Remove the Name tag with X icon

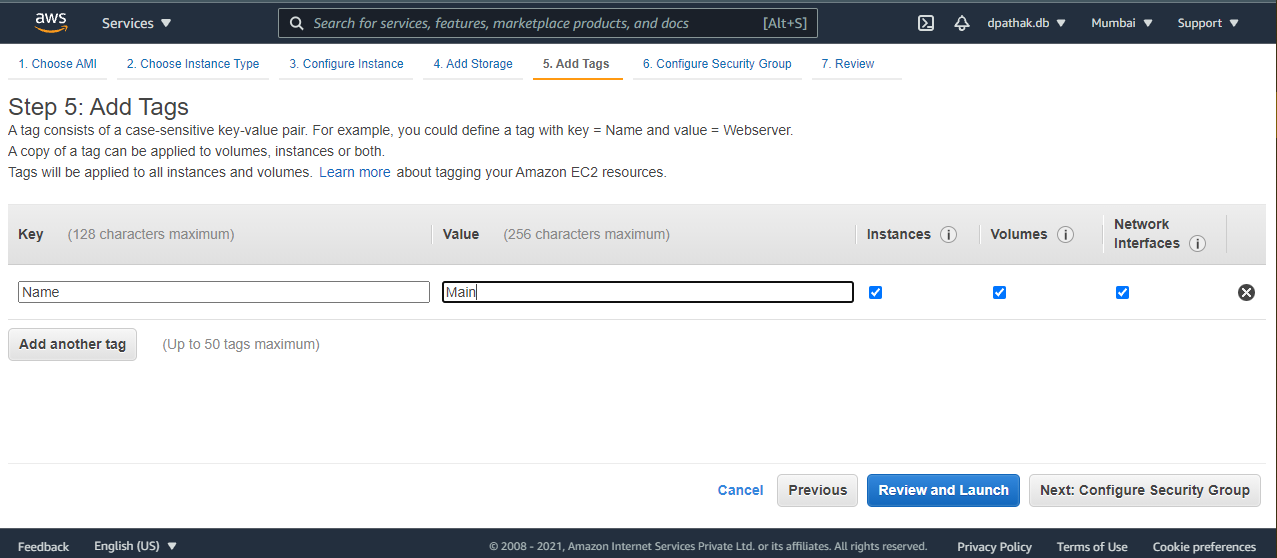(x=1246, y=292)
